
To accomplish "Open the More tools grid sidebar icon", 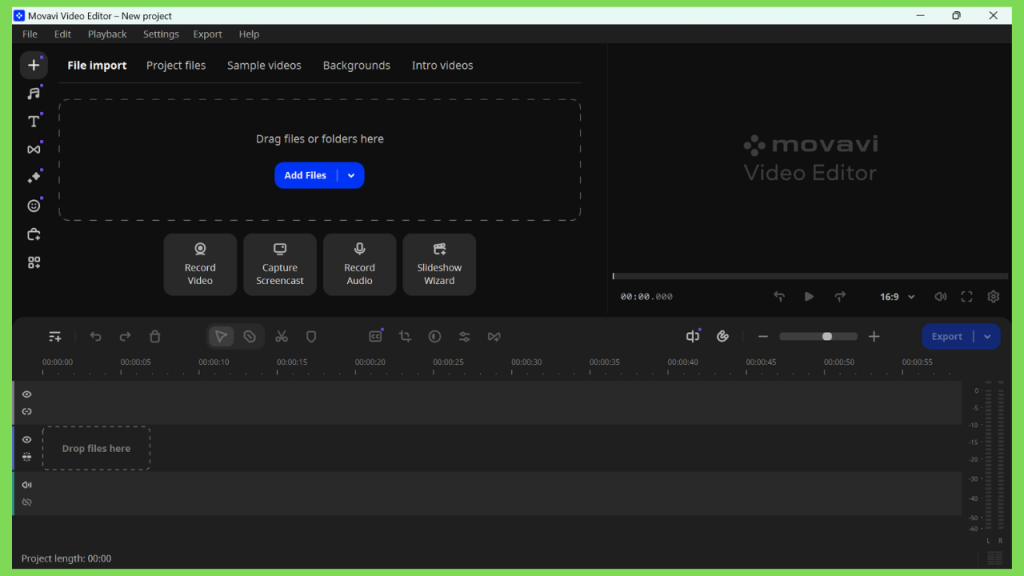I will (x=33, y=263).
